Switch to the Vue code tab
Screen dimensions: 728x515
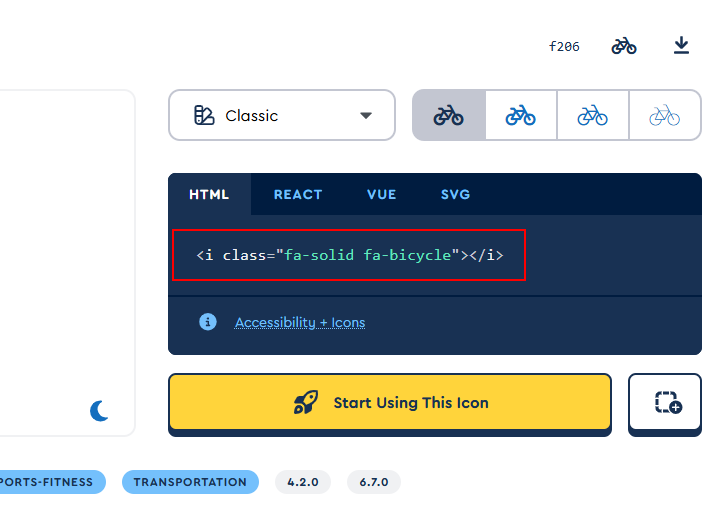382,194
